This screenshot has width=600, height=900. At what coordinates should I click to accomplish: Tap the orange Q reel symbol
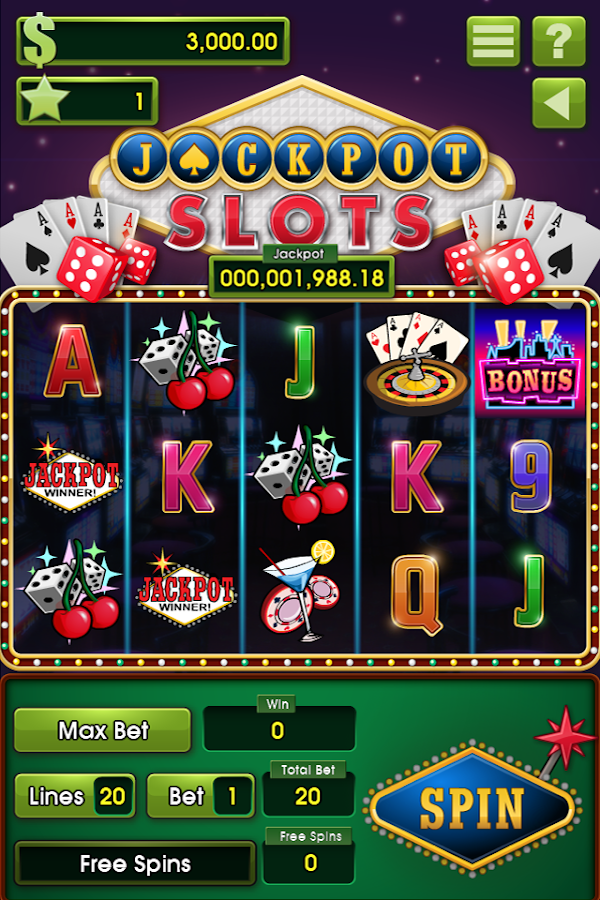click(x=416, y=594)
